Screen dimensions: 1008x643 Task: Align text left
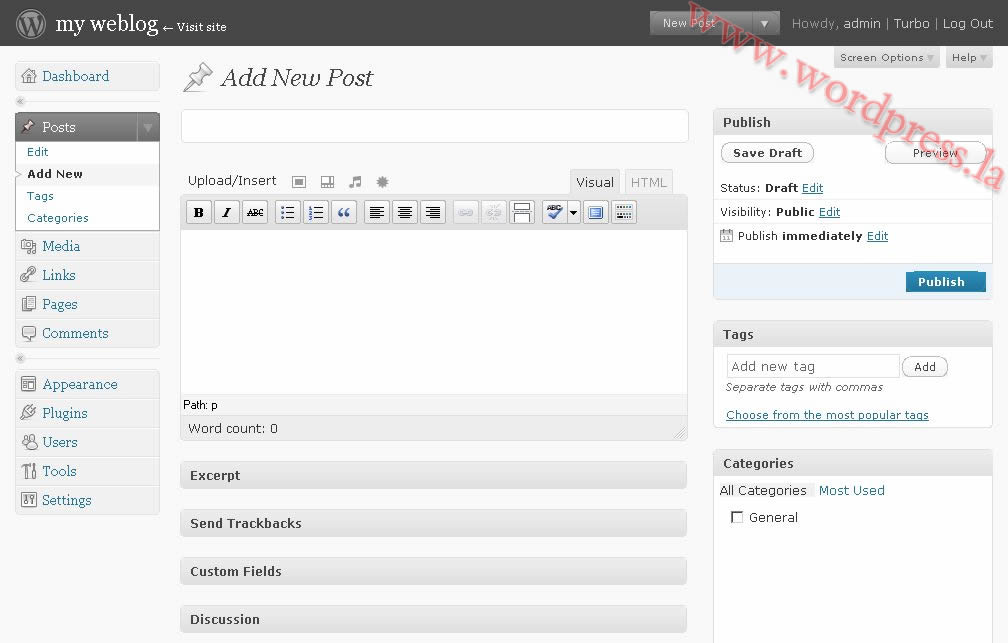click(377, 212)
